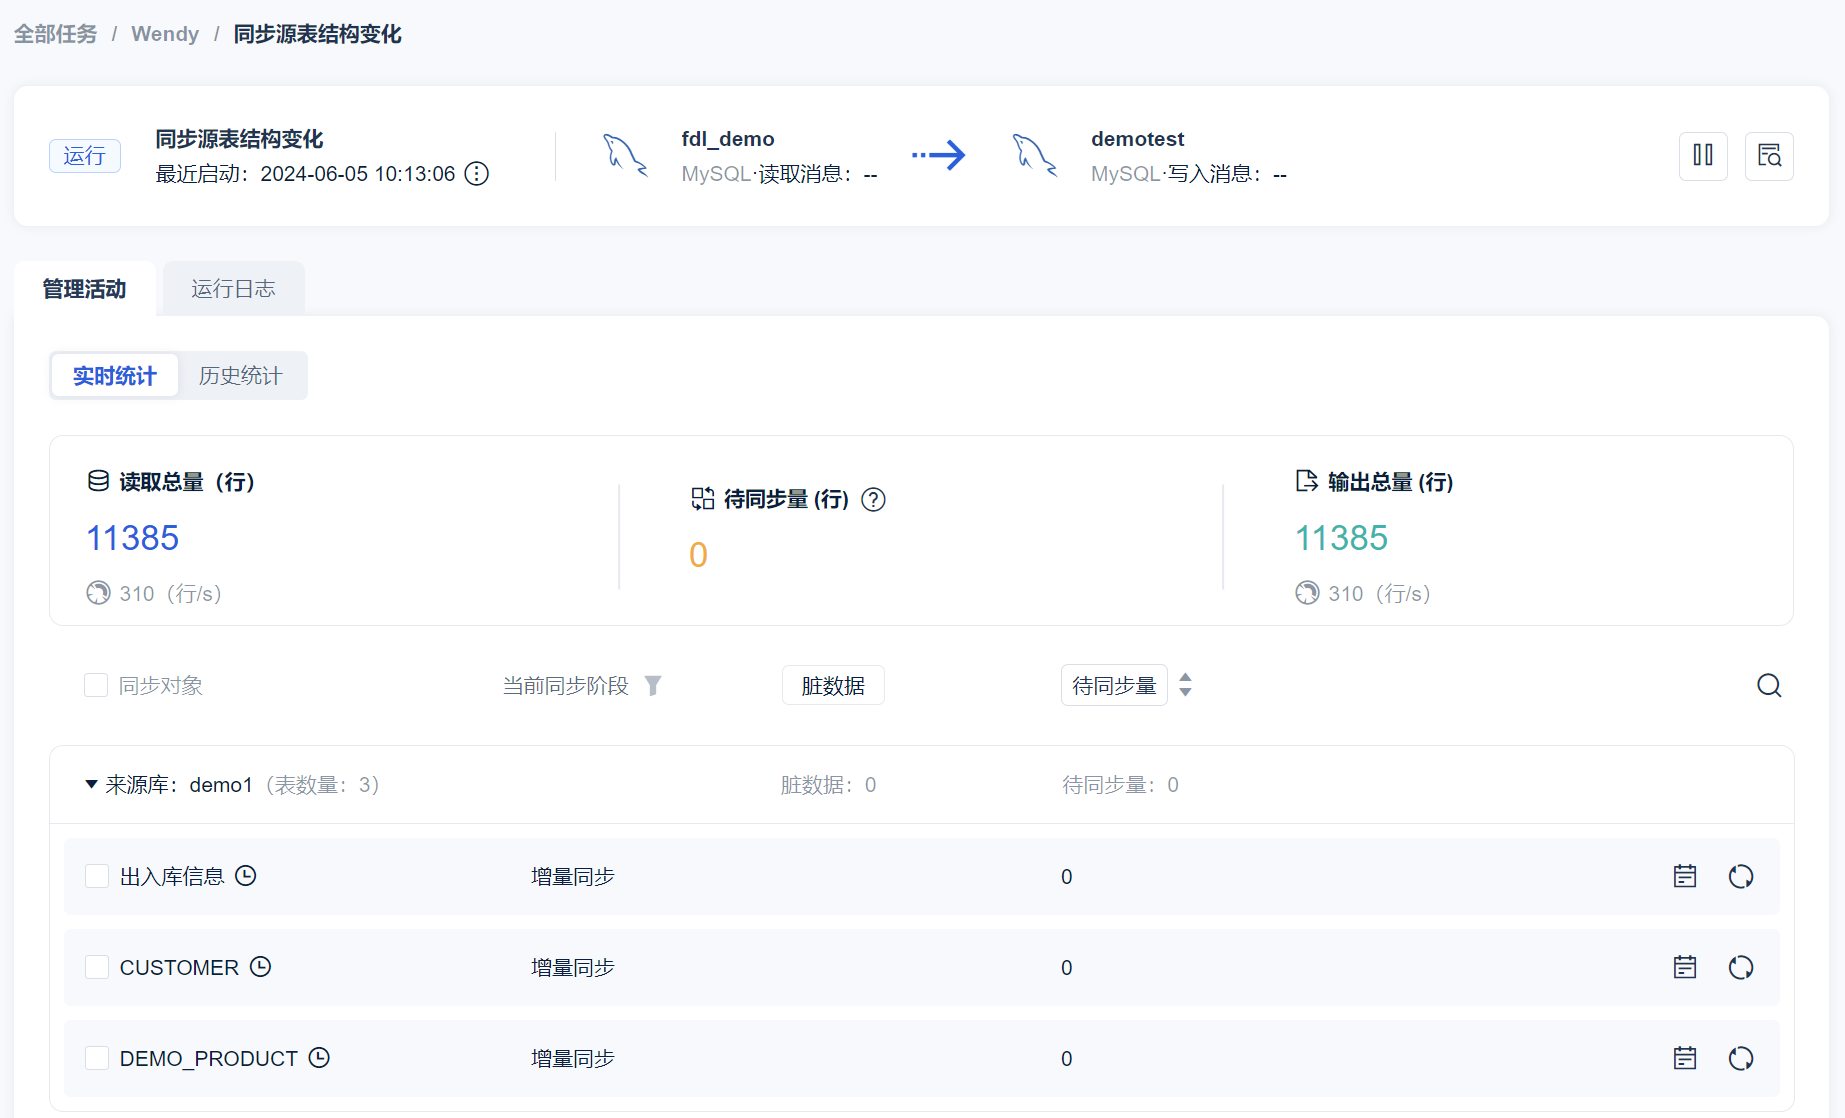
Task: Check the 出入库信息 table checkbox
Action: [x=97, y=876]
